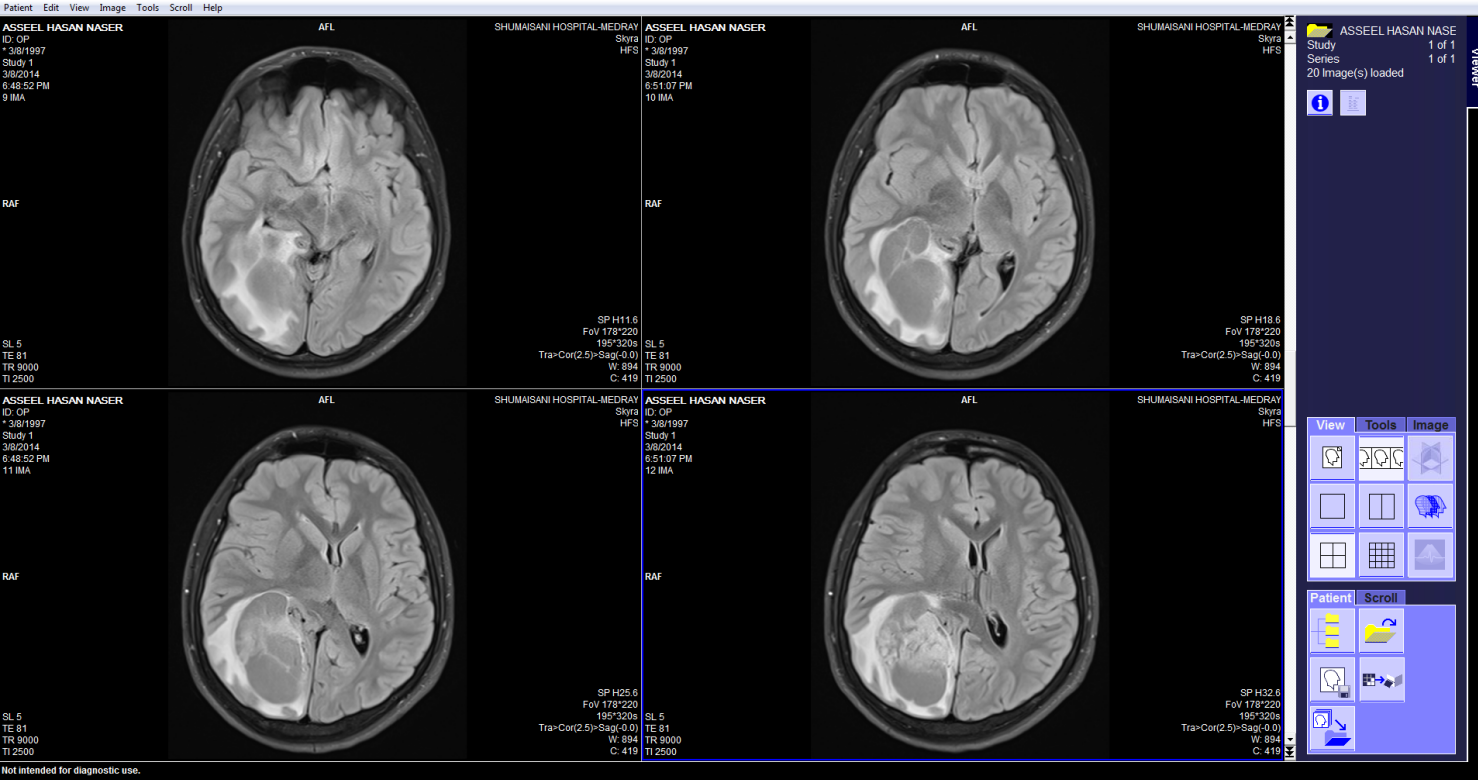Click the yellow patient folder icon
The width and height of the screenshot is (1478, 780).
(x=1319, y=30)
